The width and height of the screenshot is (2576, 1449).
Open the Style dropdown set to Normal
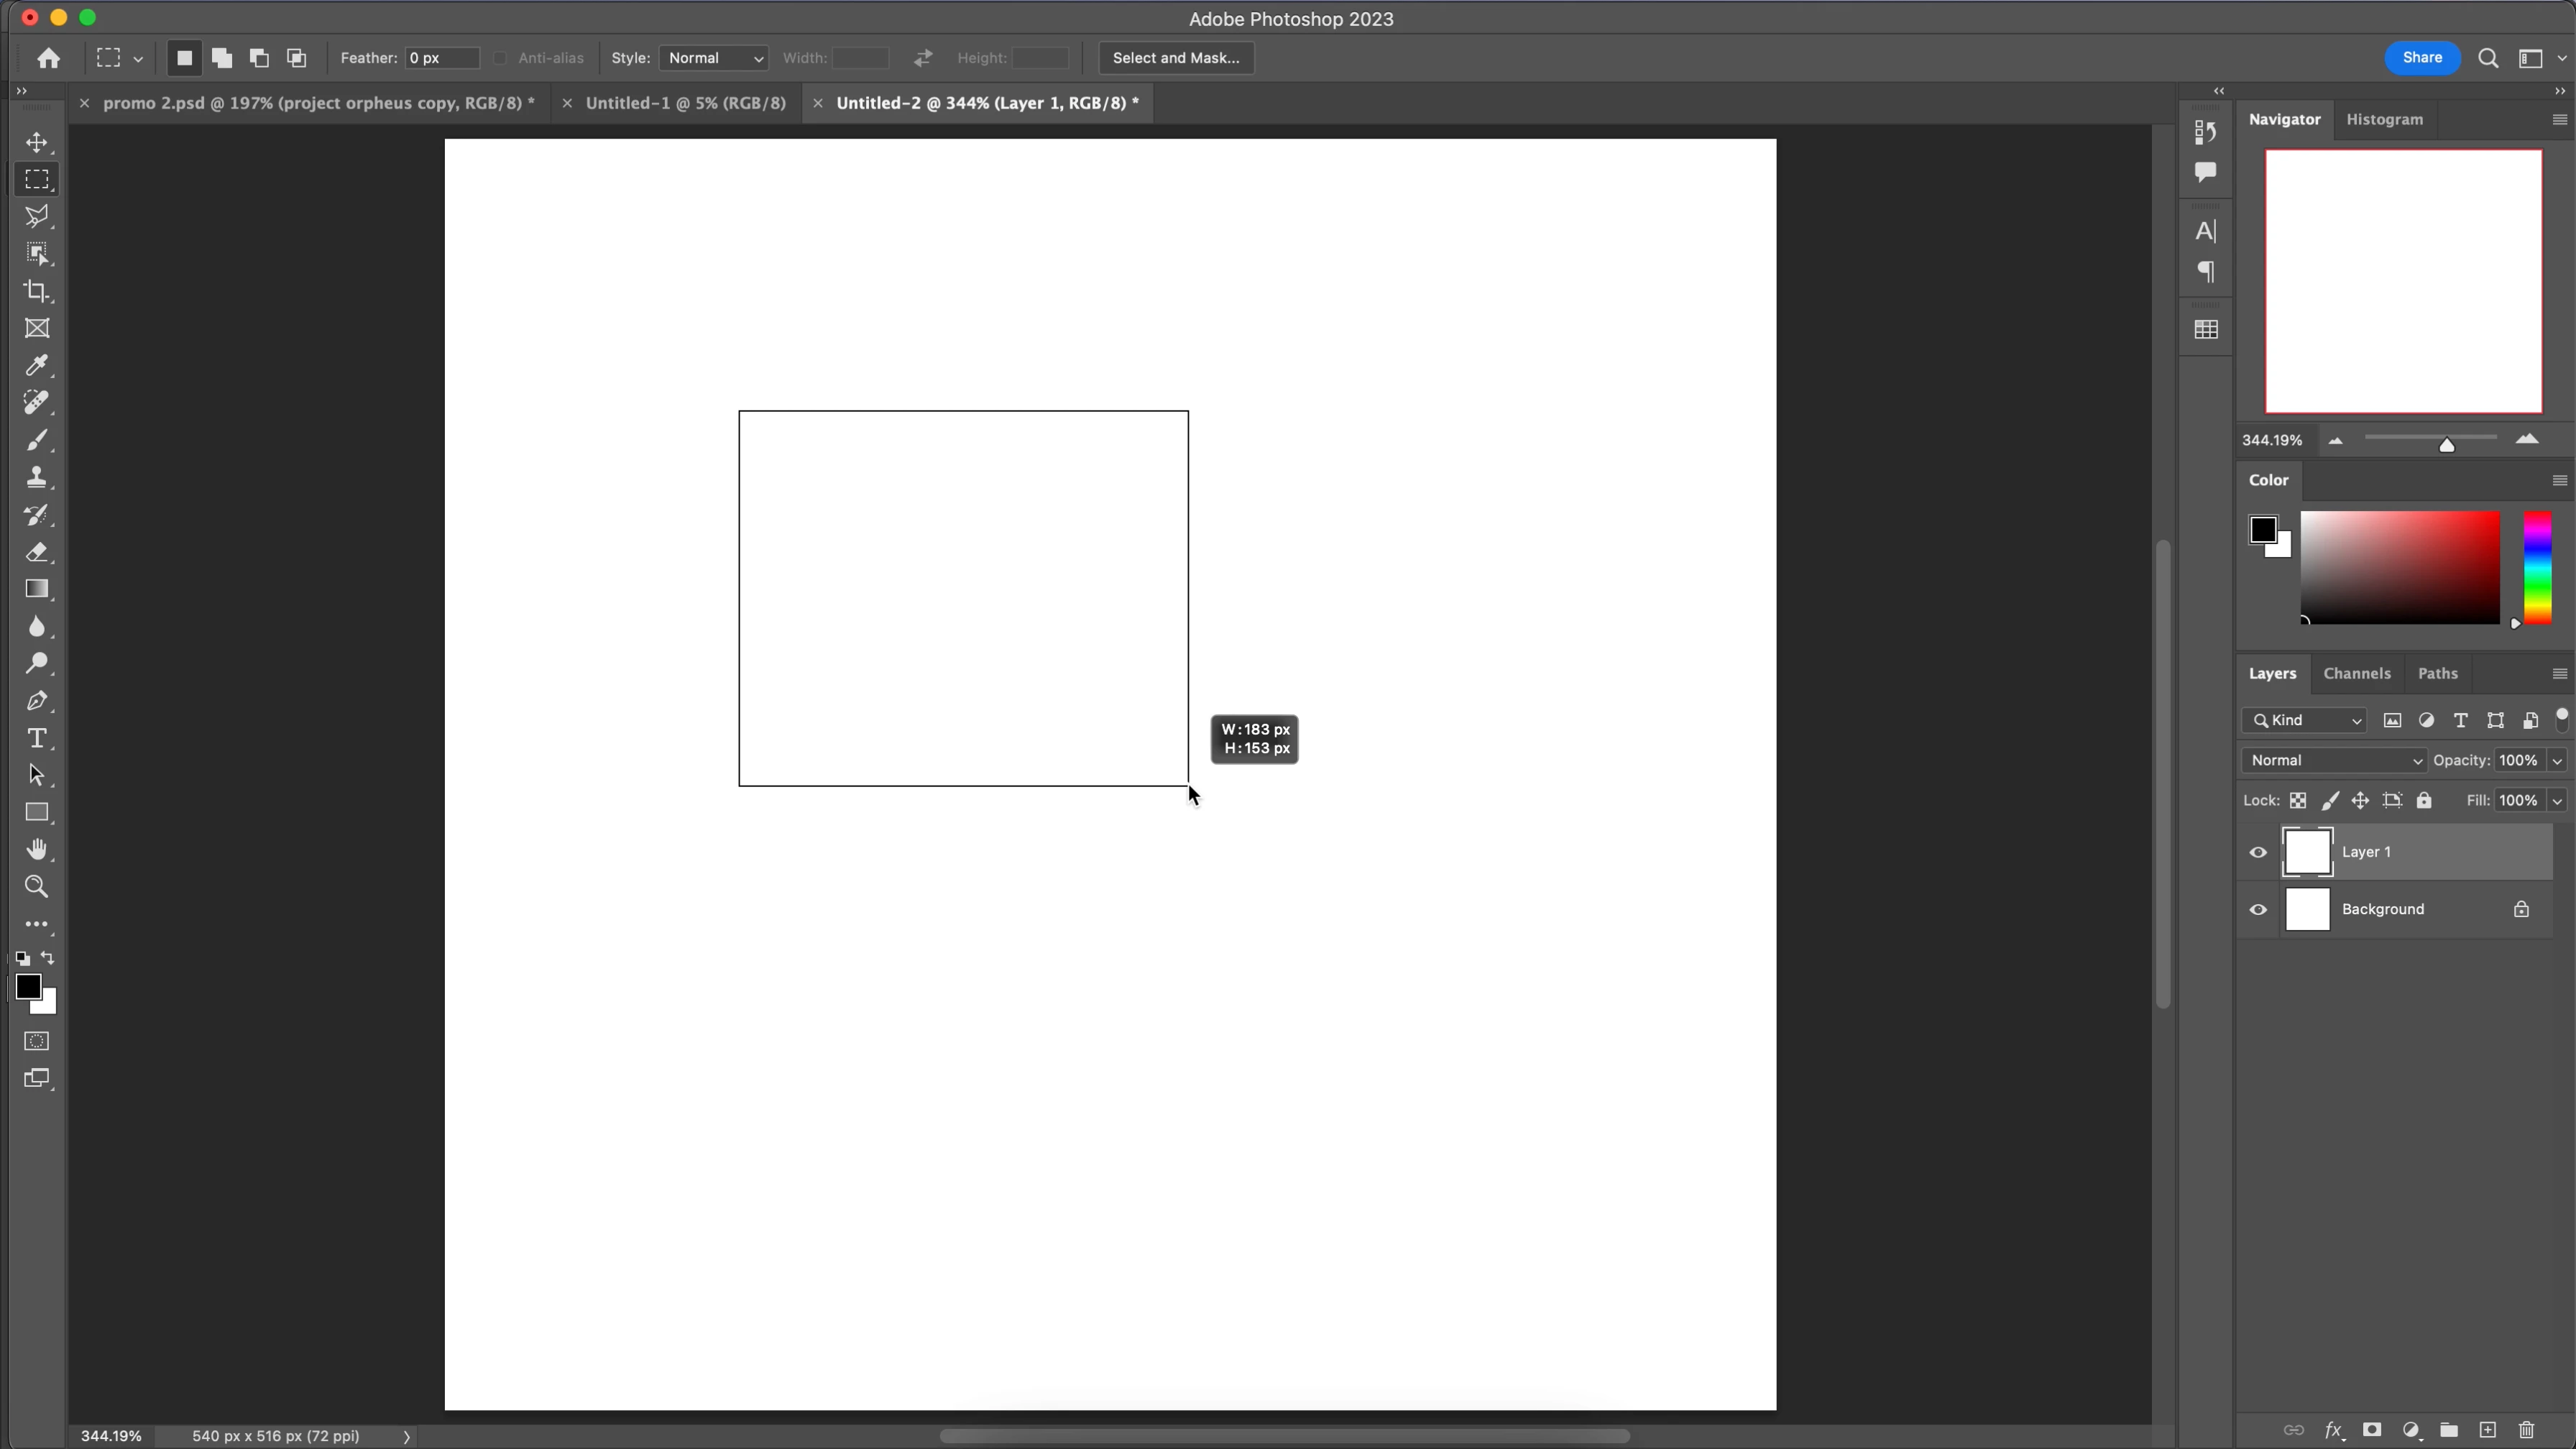(x=714, y=58)
